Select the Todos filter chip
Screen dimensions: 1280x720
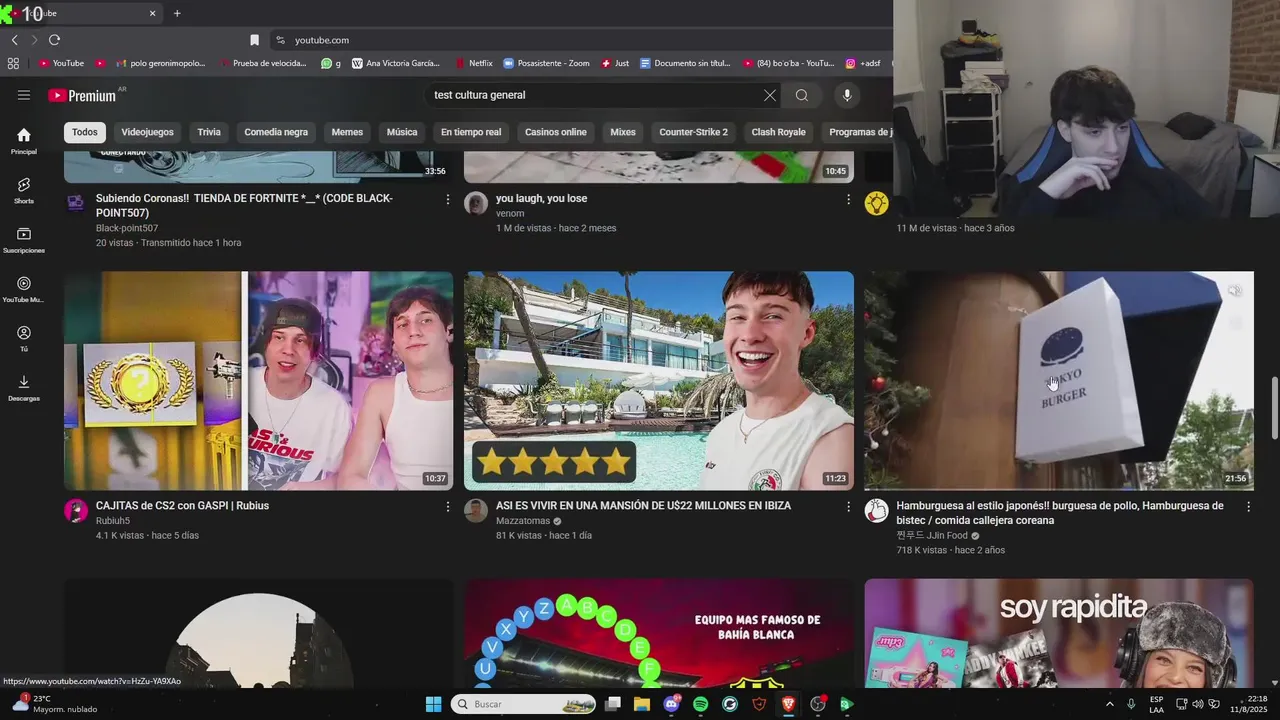85,132
